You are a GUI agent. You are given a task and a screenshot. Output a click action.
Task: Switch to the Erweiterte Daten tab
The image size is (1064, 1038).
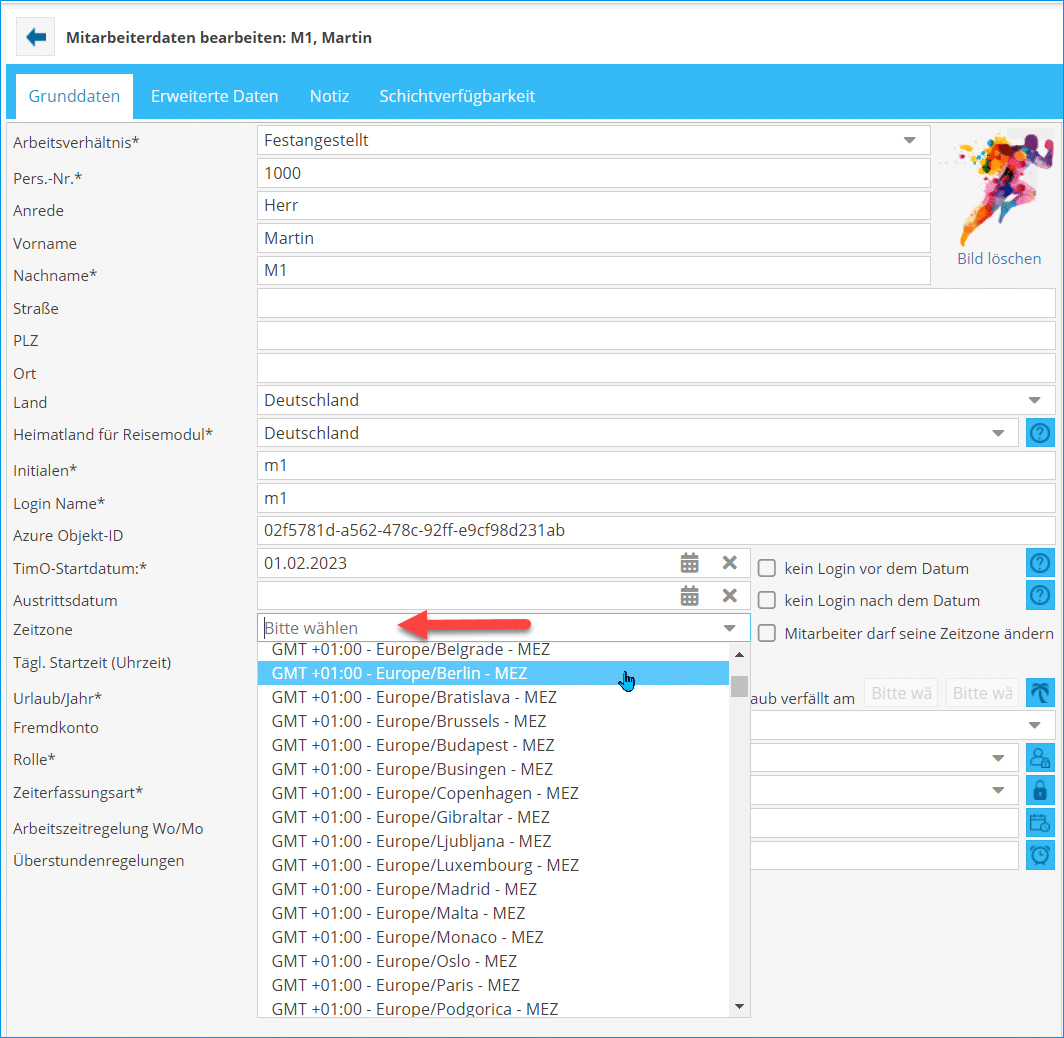pyautogui.click(x=214, y=96)
